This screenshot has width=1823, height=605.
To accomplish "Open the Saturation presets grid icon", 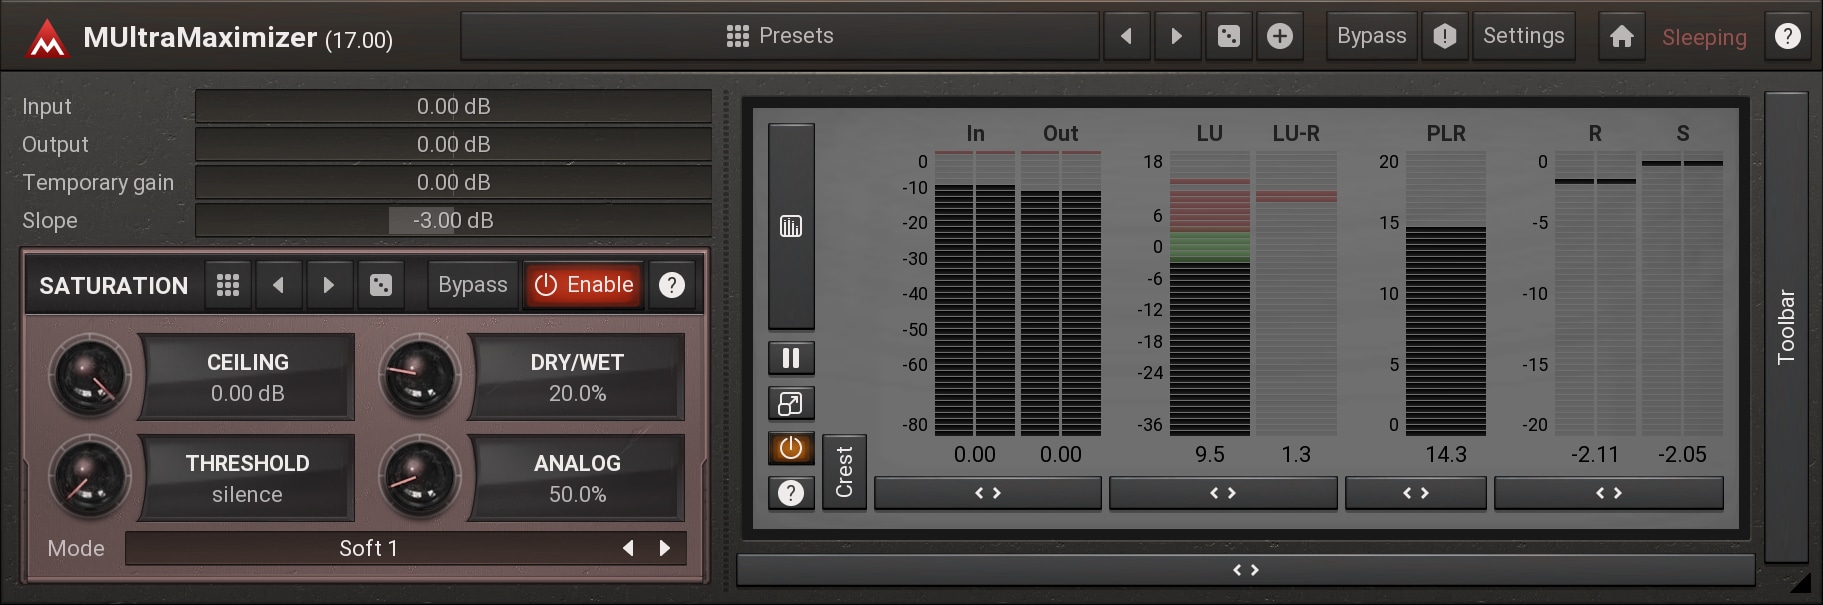I will tap(228, 285).
